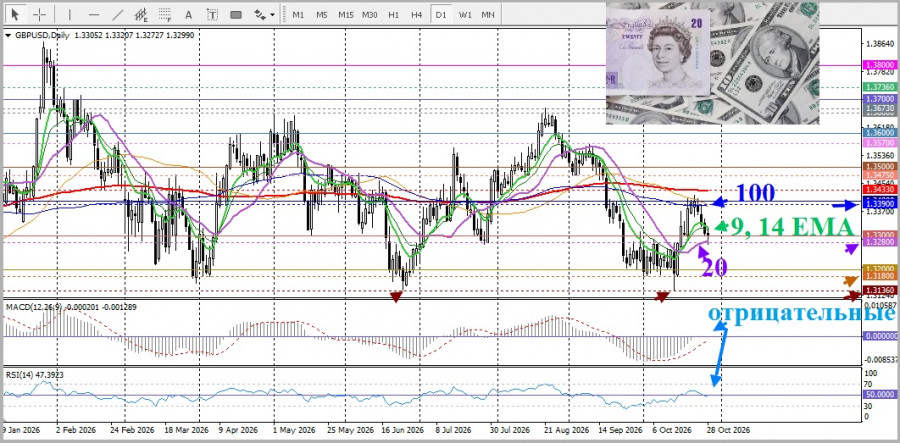The height and width of the screenshot is (443, 900).
Task: Open the arrows tool dropdown arrow
Action: point(272,15)
